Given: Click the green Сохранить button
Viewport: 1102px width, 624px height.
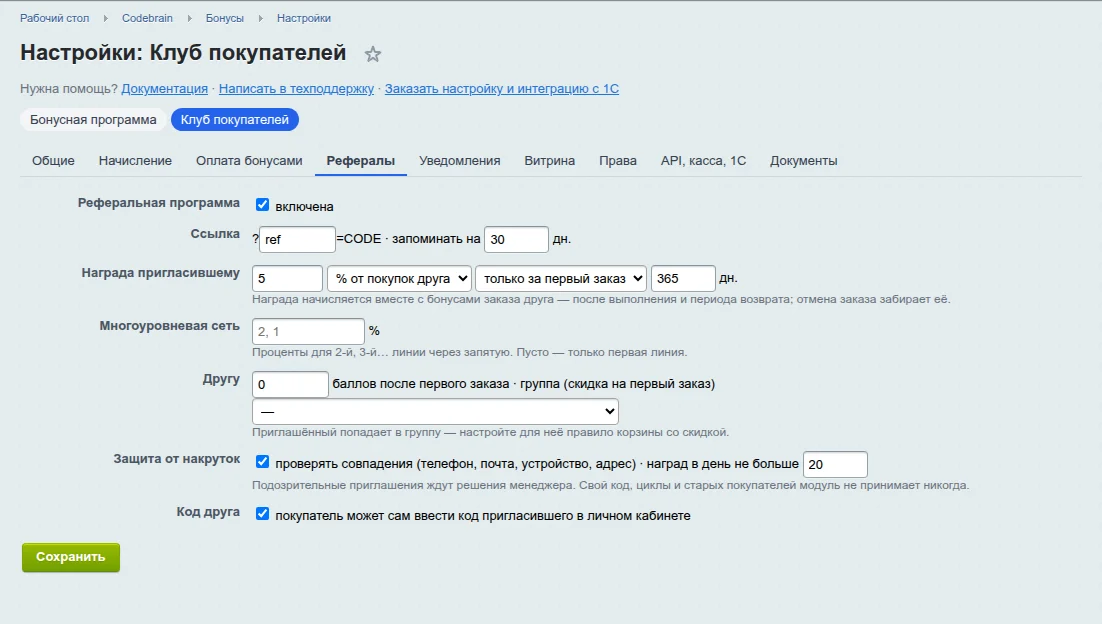Looking at the screenshot, I should pos(71,557).
